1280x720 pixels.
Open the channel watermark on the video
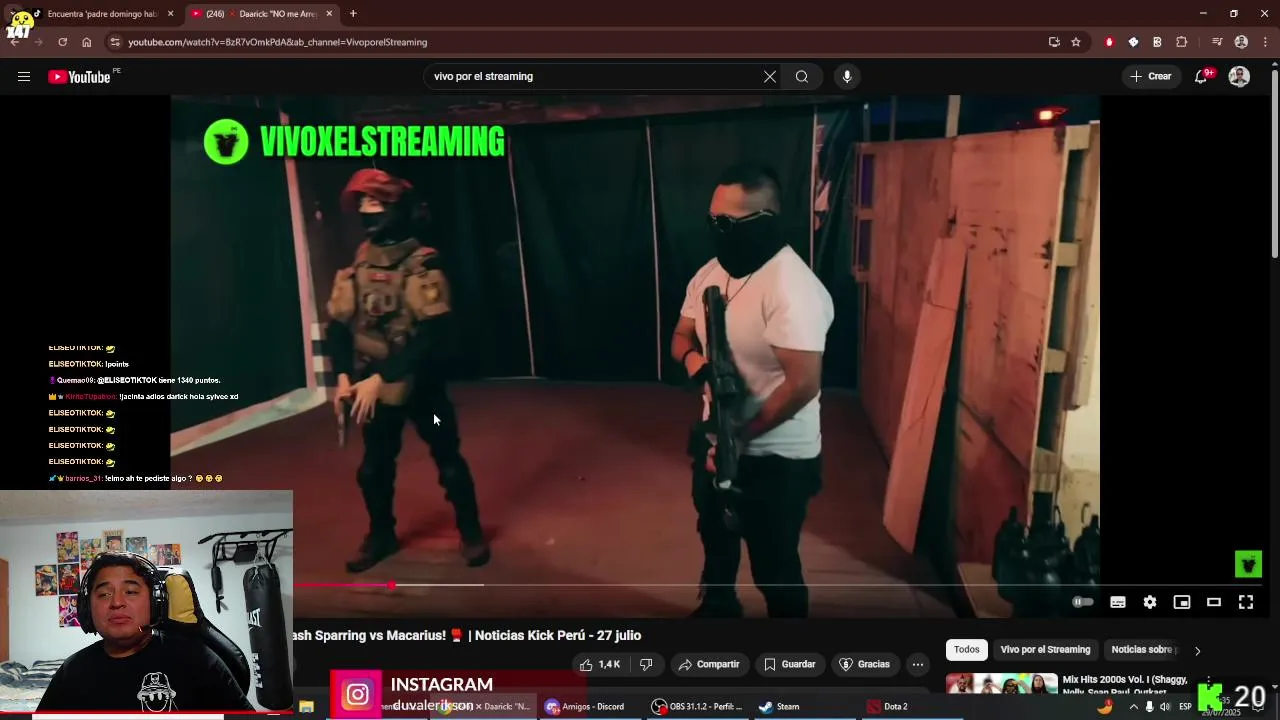click(x=1248, y=564)
